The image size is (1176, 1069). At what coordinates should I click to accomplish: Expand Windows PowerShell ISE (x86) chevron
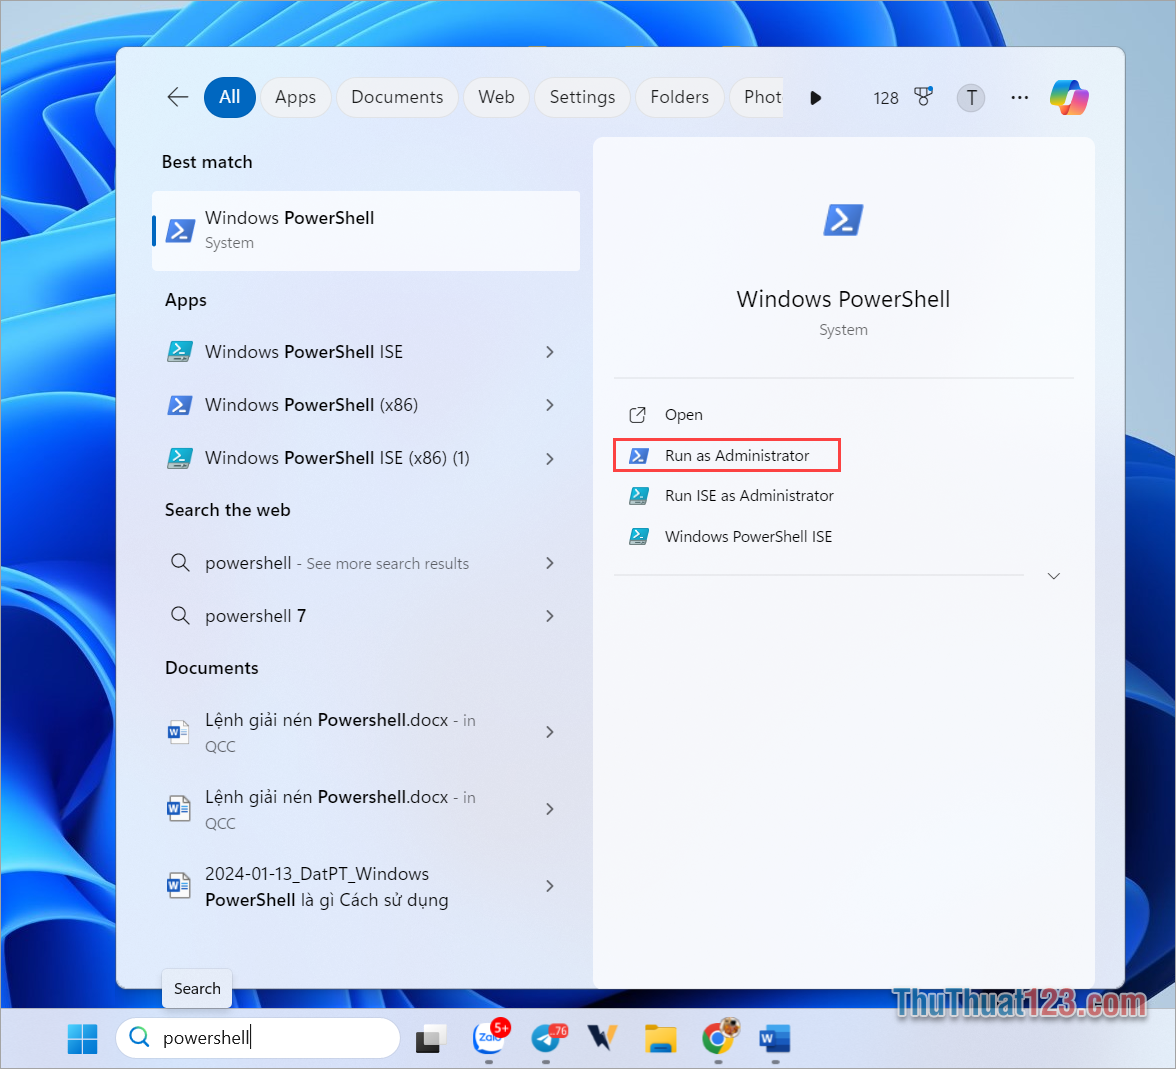click(x=550, y=458)
